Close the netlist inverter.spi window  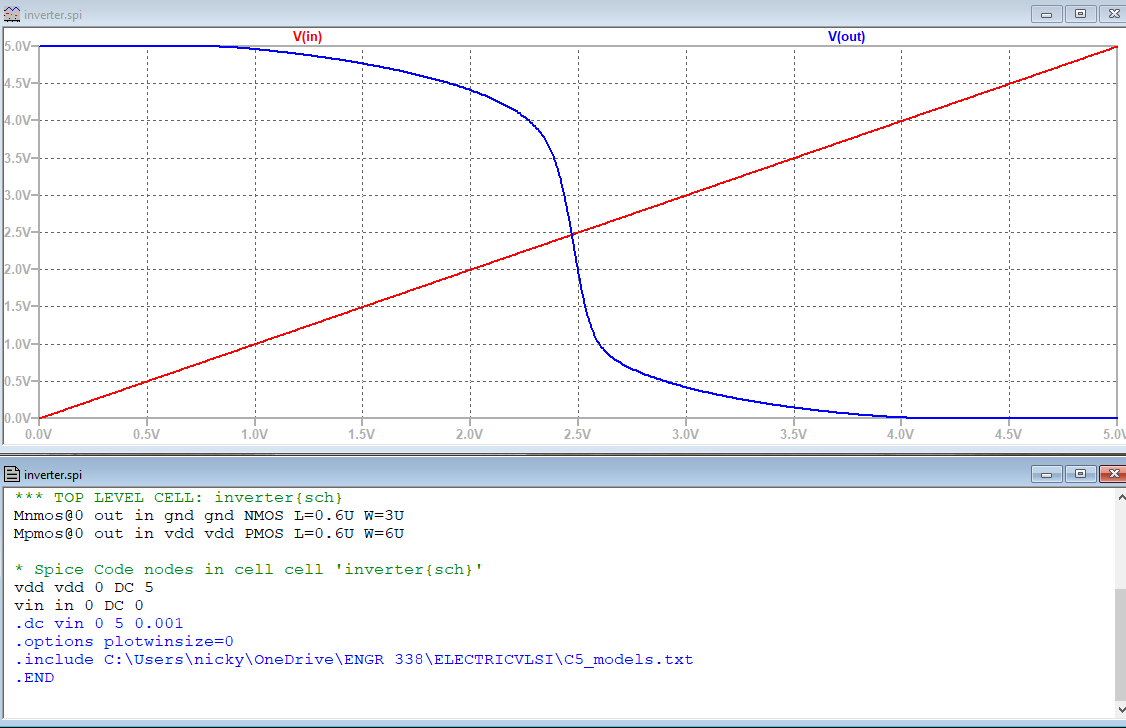pos(1112,474)
